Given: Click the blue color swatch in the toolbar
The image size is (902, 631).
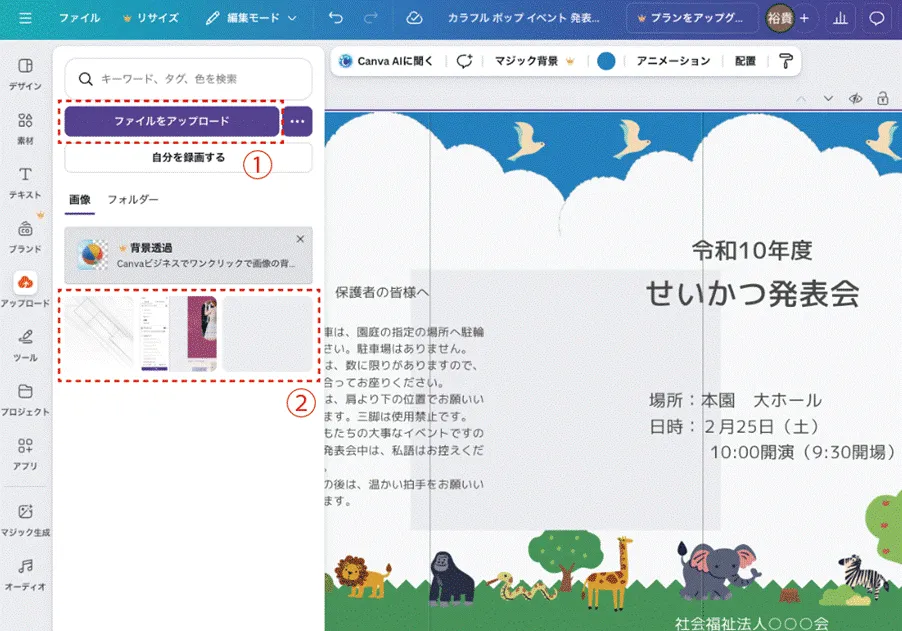Looking at the screenshot, I should [x=605, y=61].
